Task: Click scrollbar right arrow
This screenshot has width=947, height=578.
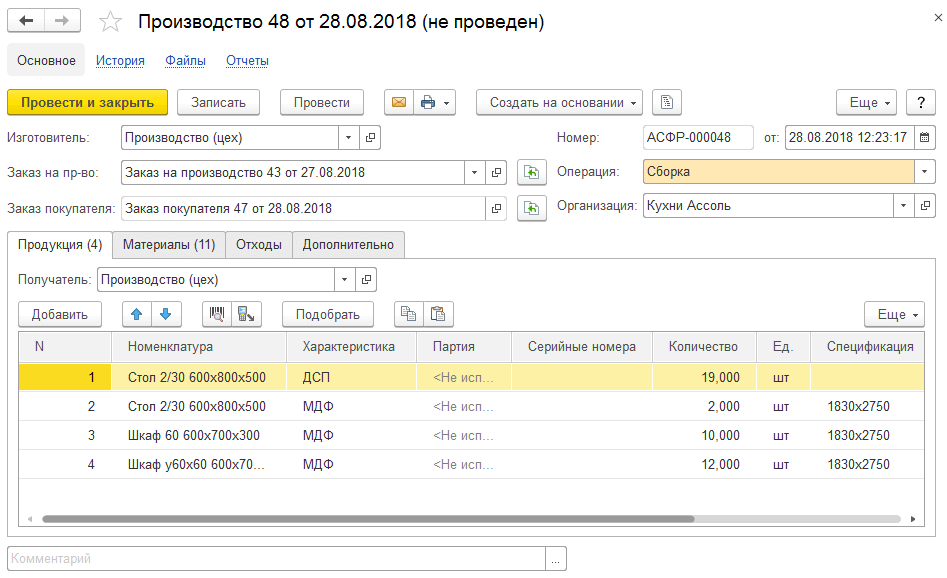Action: click(913, 519)
